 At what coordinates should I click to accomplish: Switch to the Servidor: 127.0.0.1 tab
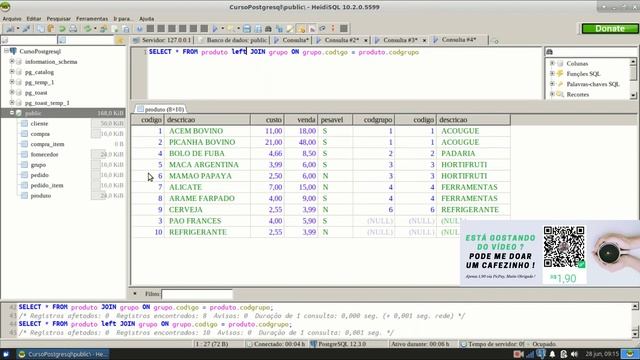(x=162, y=40)
